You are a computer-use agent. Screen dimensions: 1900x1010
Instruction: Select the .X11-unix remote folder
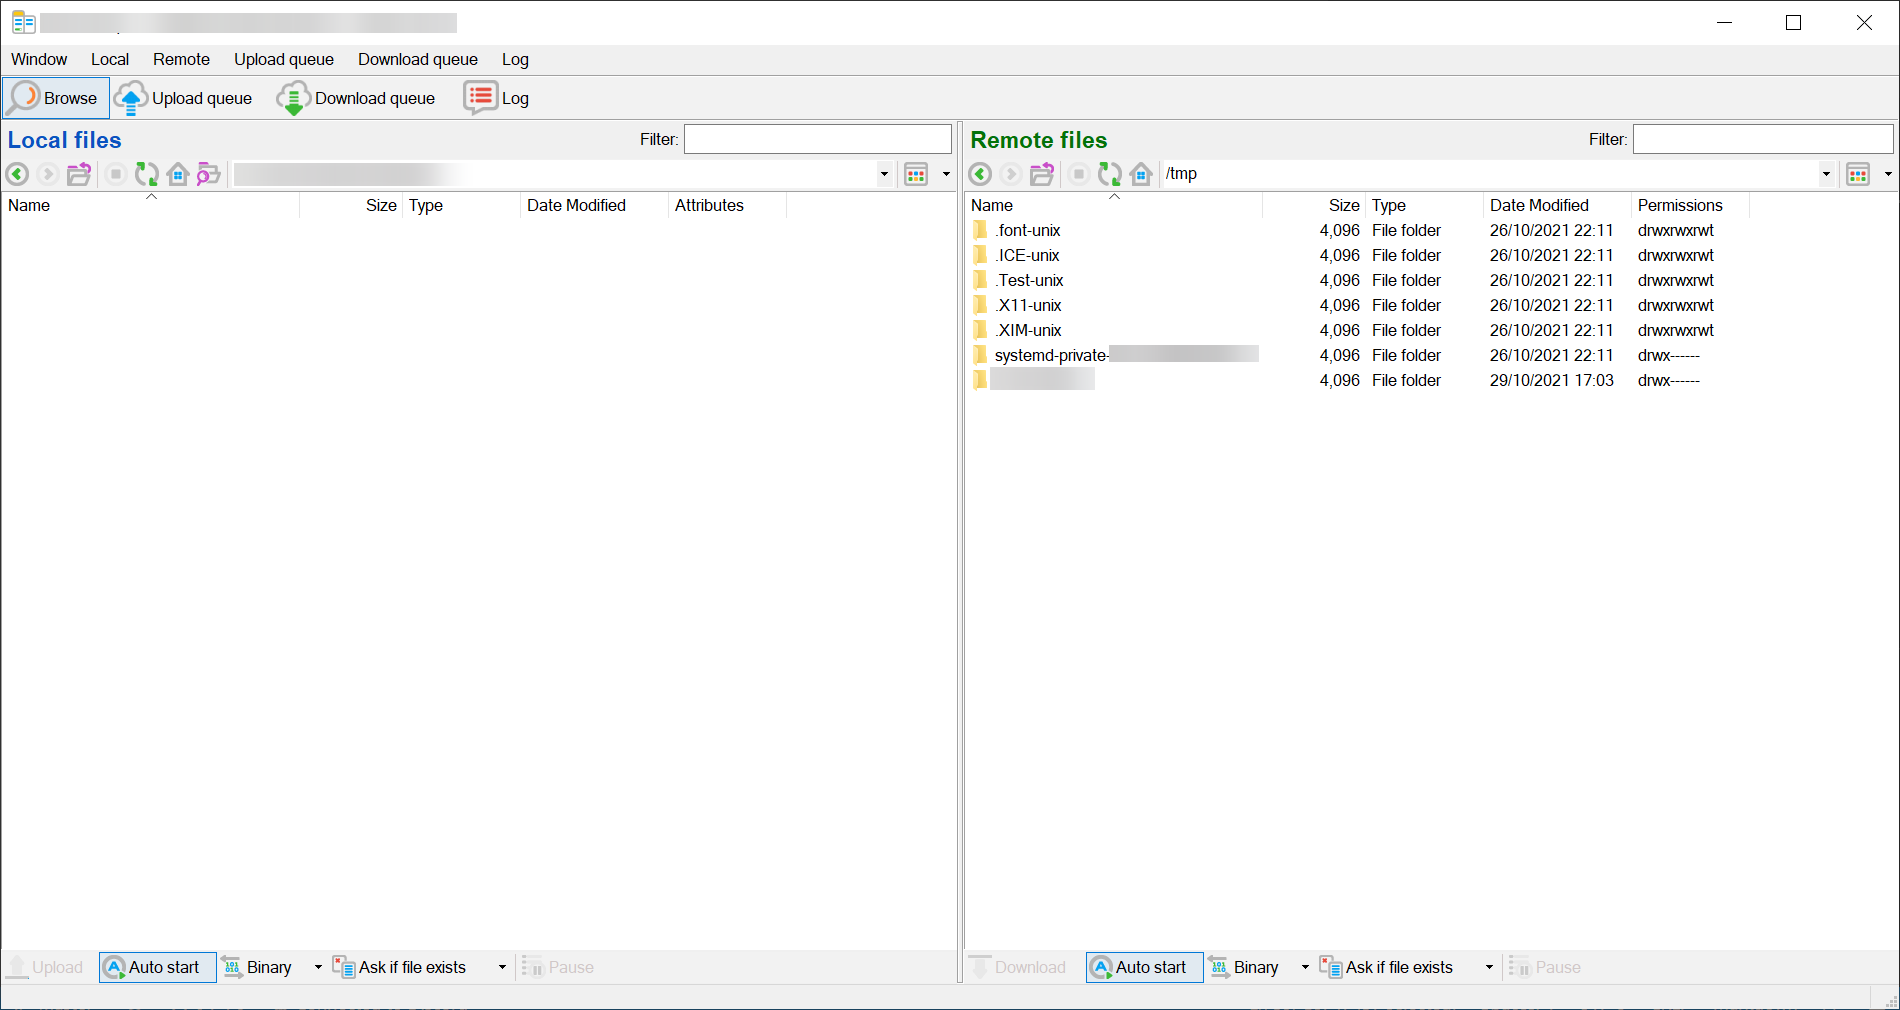[x=1028, y=305]
